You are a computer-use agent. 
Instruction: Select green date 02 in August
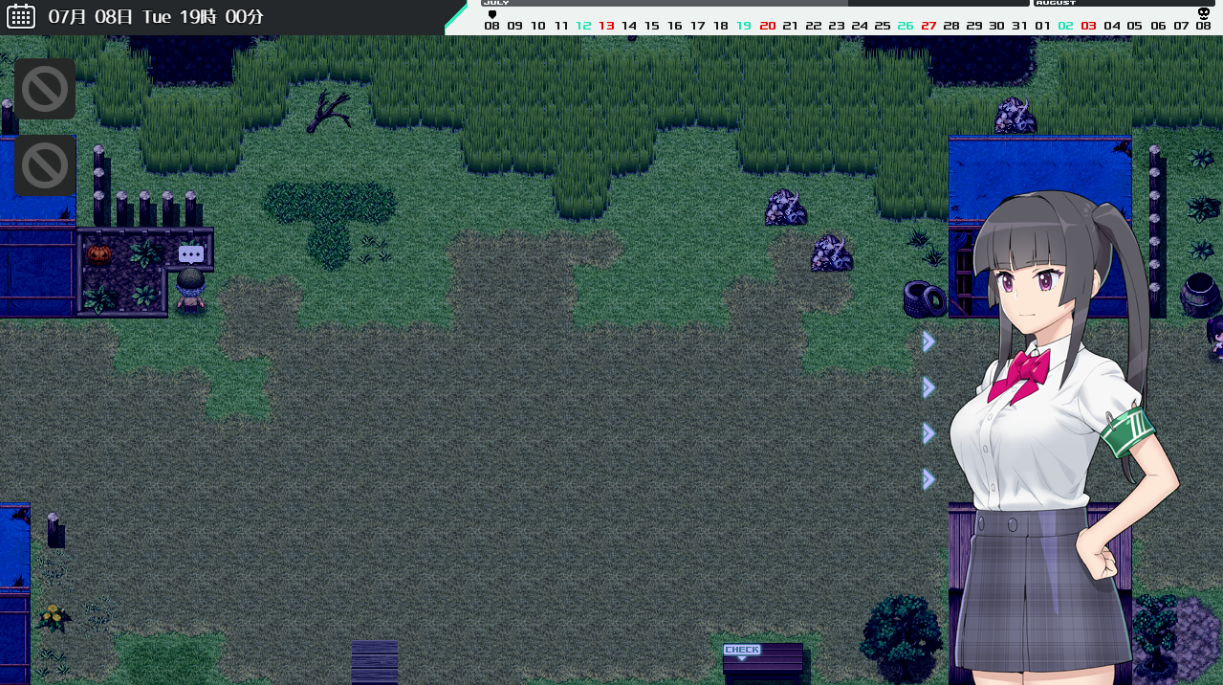pyautogui.click(x=1065, y=26)
